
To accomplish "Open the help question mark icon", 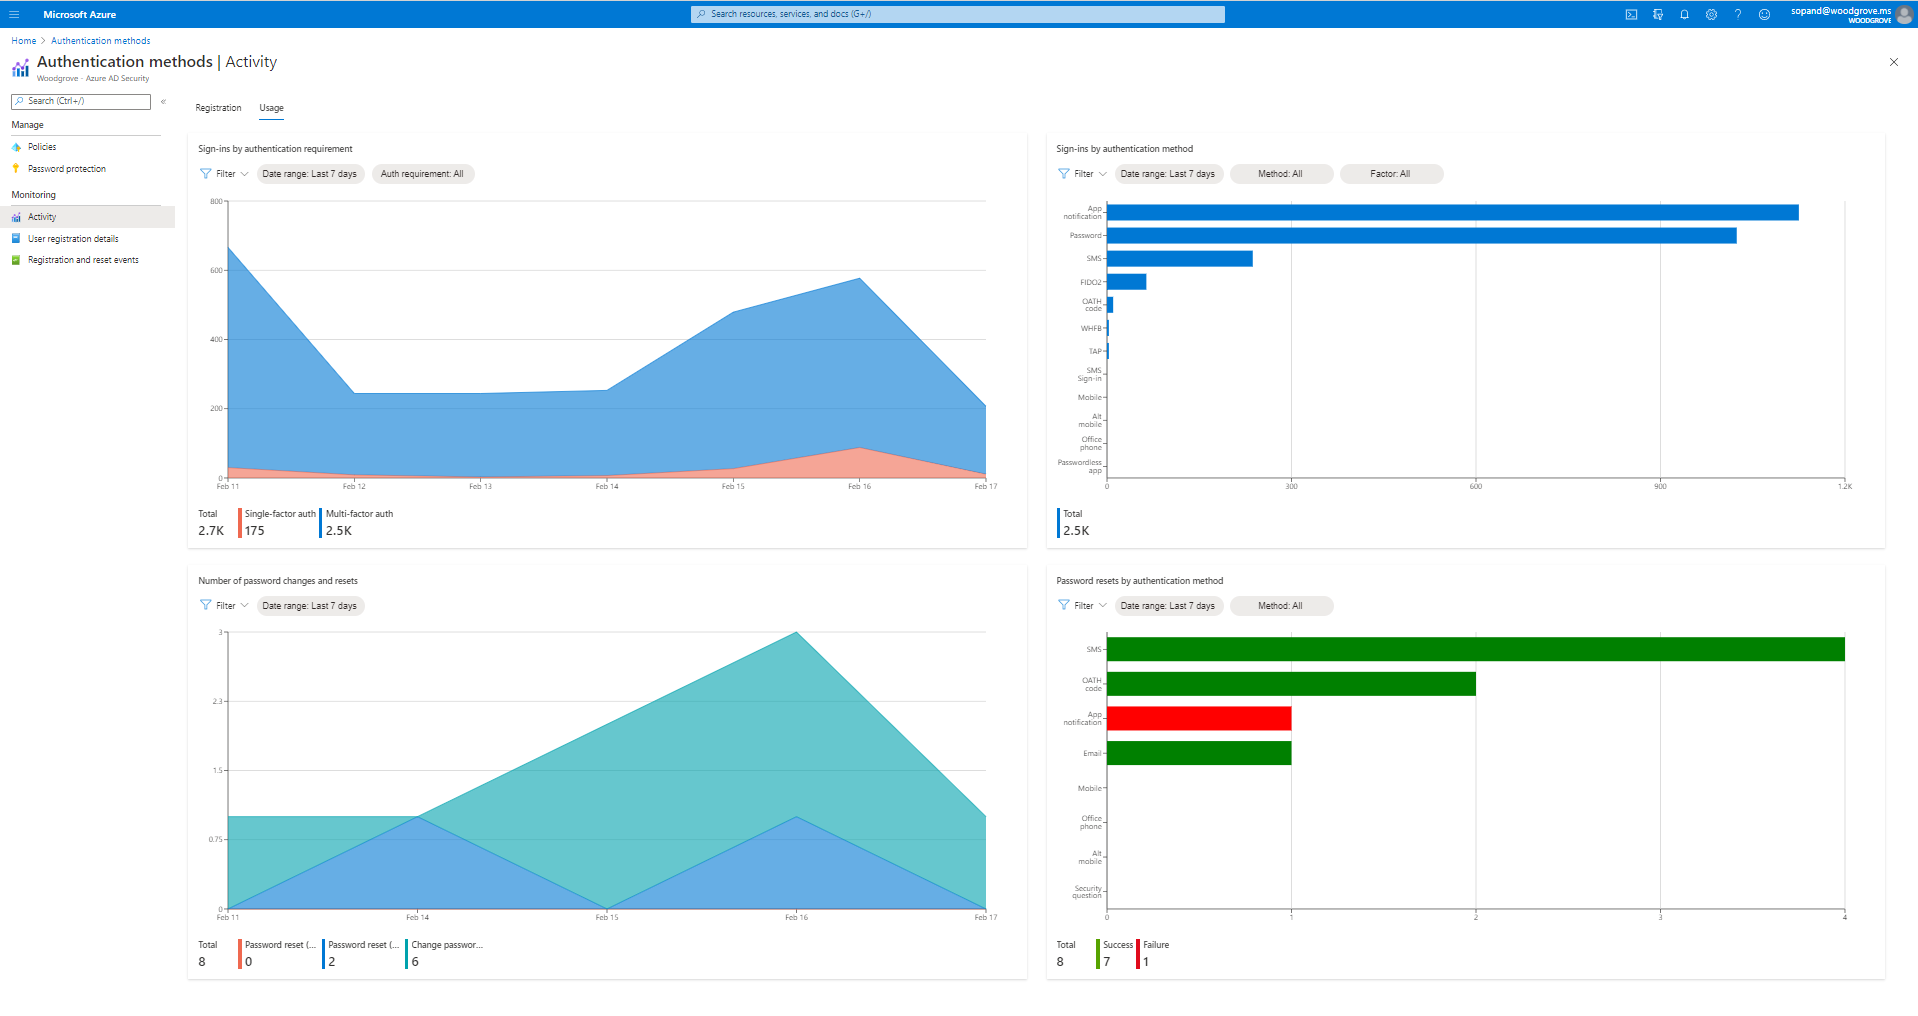I will click(1738, 14).
